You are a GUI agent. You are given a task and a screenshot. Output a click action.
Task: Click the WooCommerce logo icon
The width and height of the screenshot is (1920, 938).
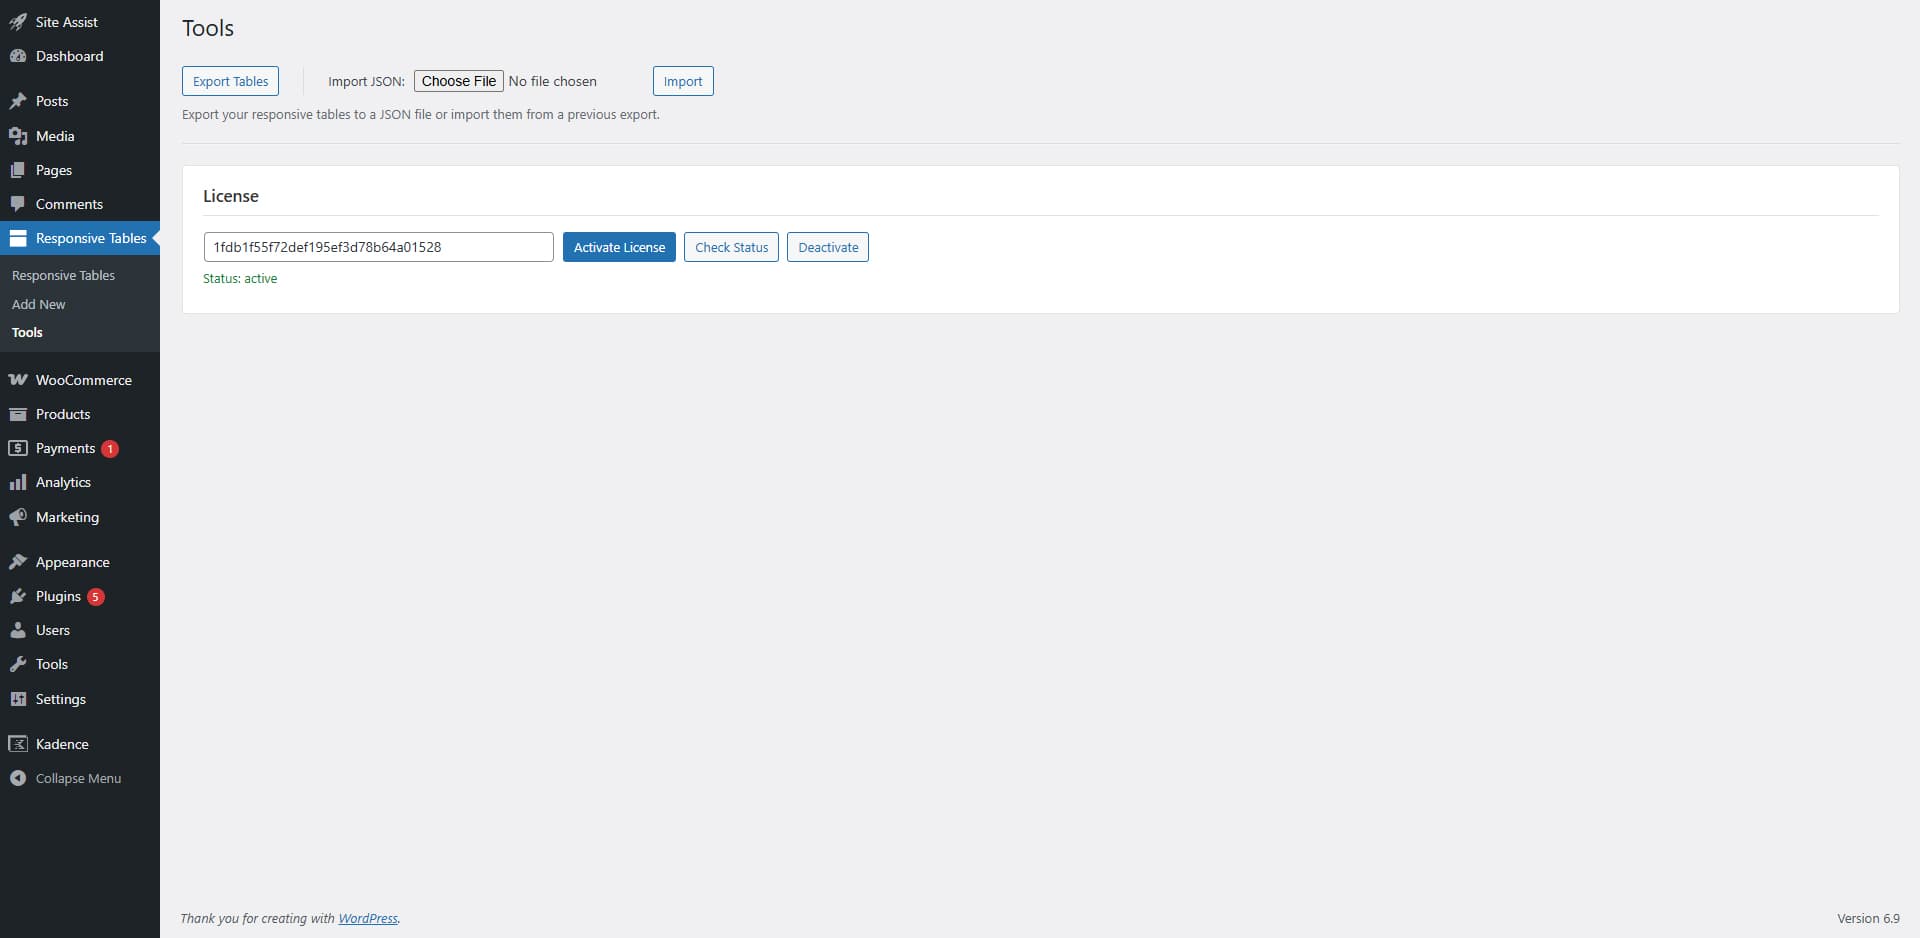pyautogui.click(x=18, y=380)
